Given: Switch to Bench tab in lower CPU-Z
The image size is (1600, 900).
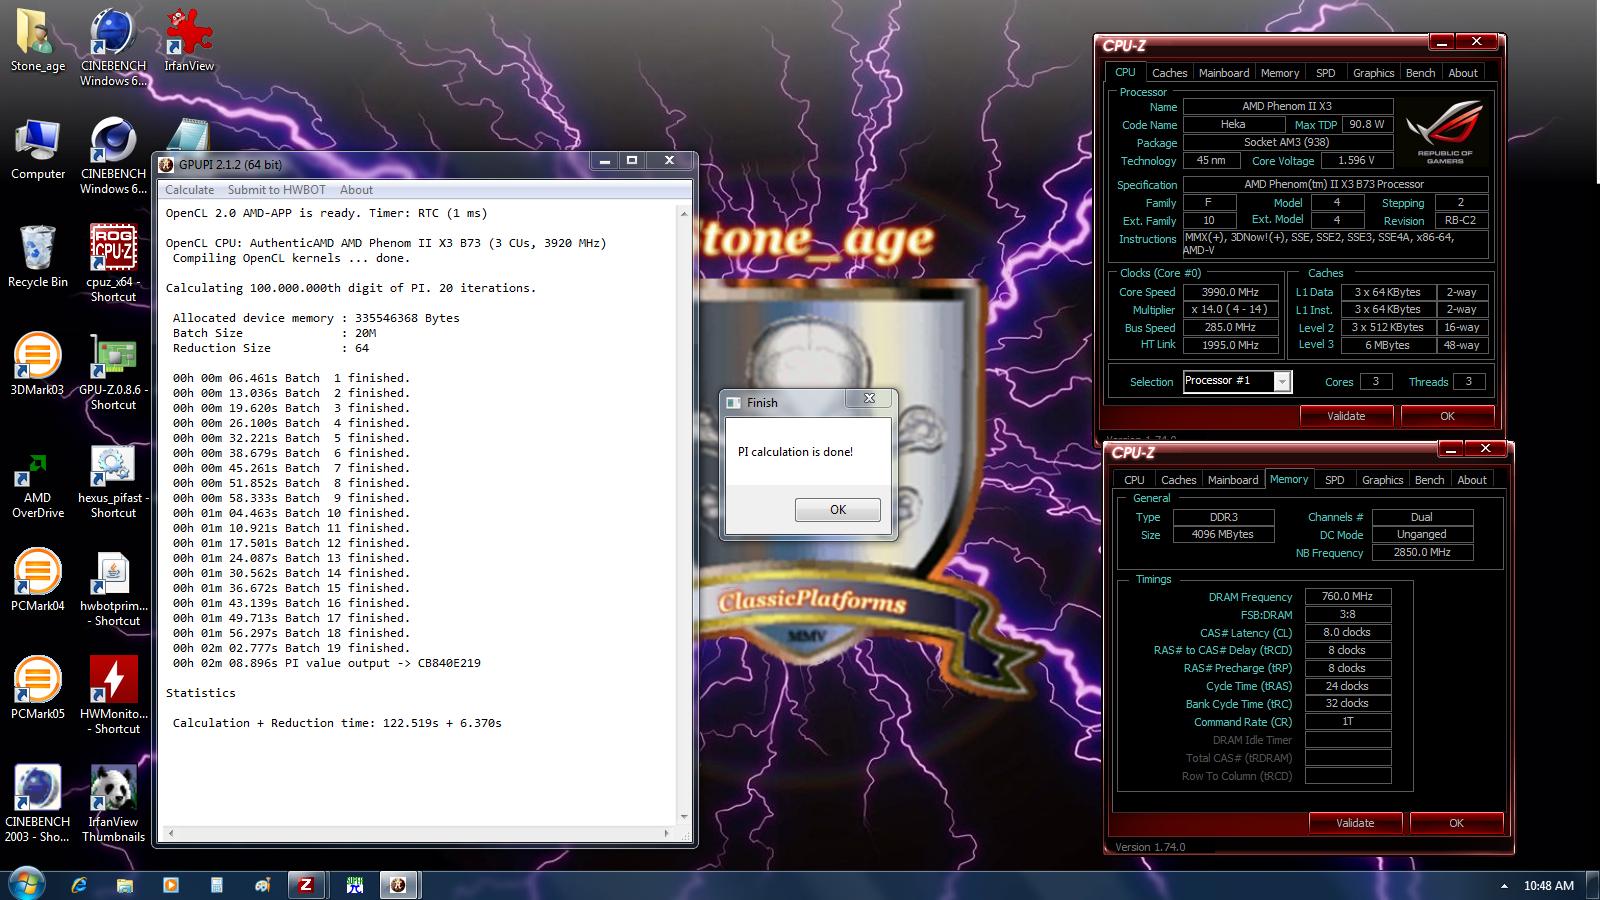Looking at the screenshot, I should 1429,480.
